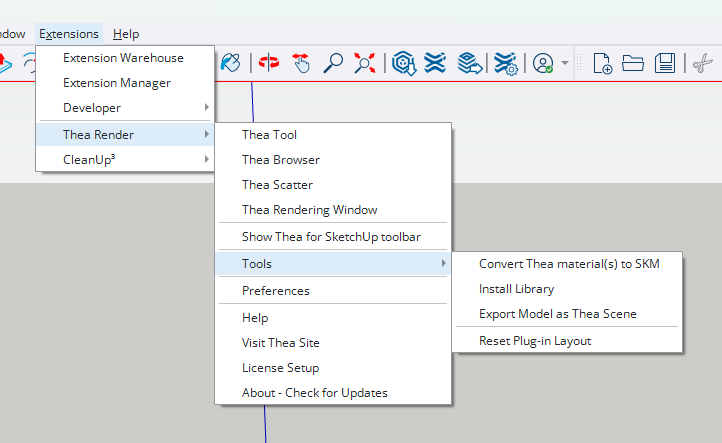
Task: Create a new file icon
Action: tap(602, 63)
